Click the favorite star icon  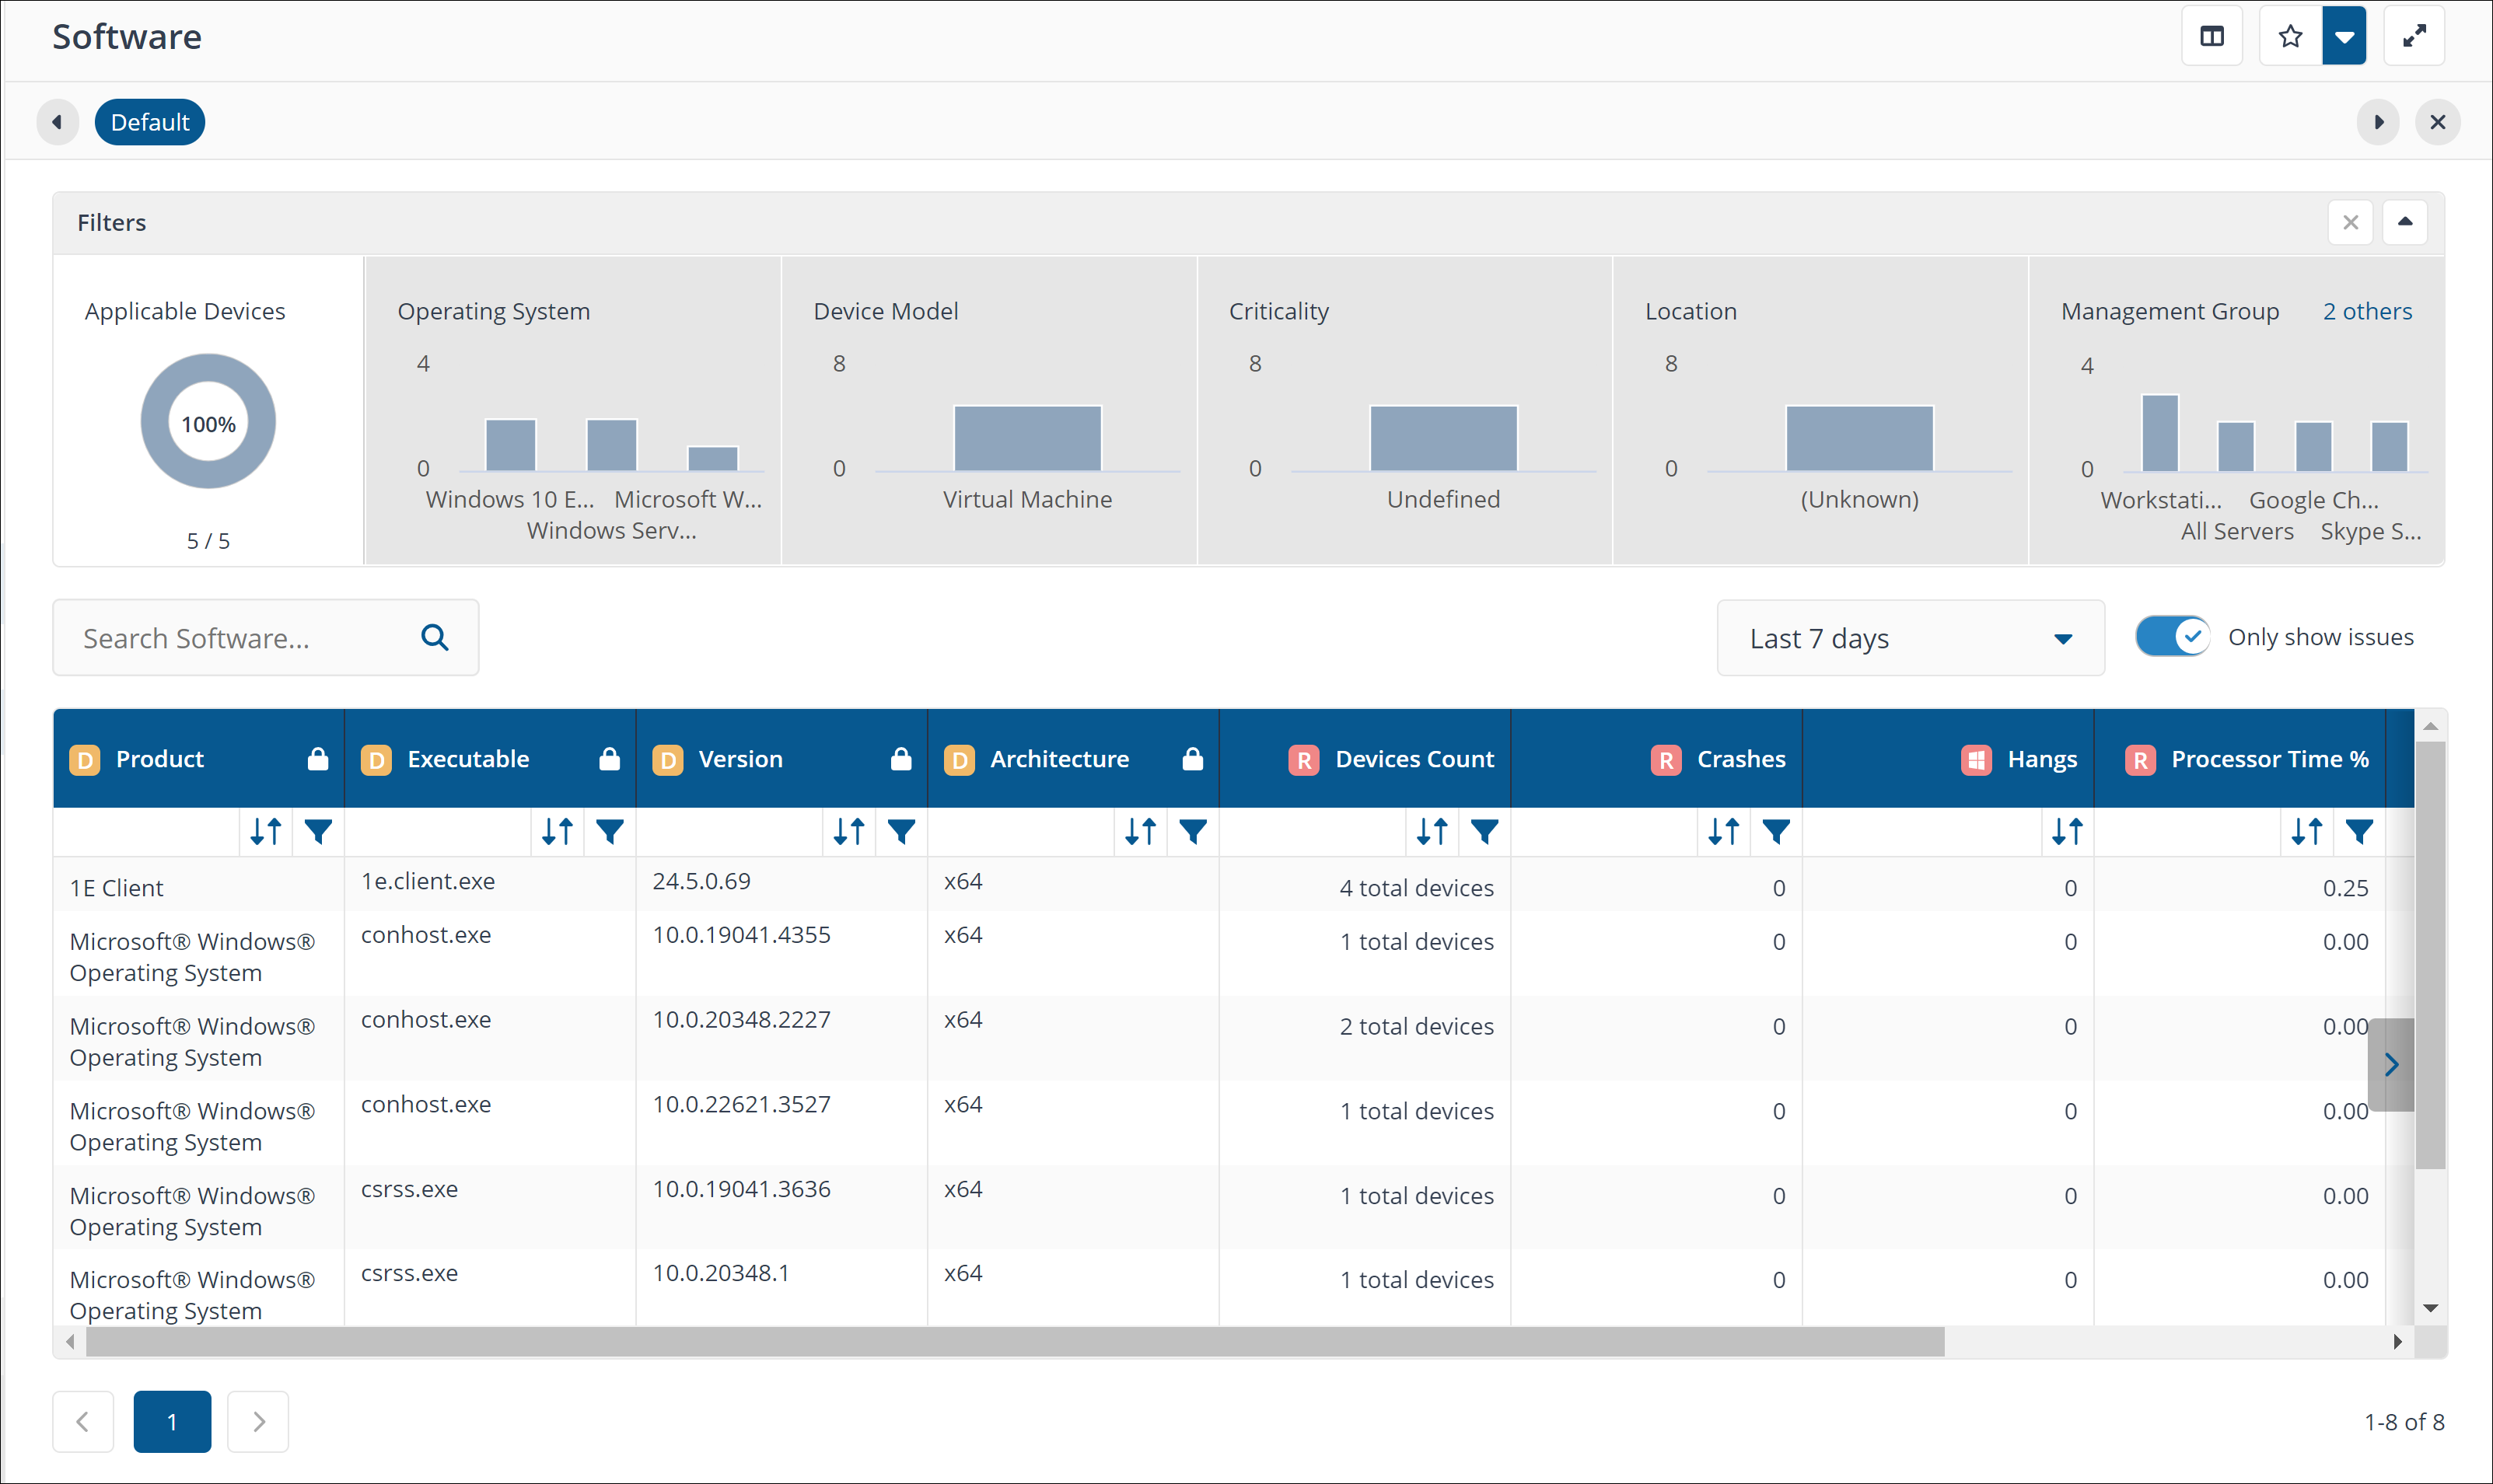pos(2289,37)
